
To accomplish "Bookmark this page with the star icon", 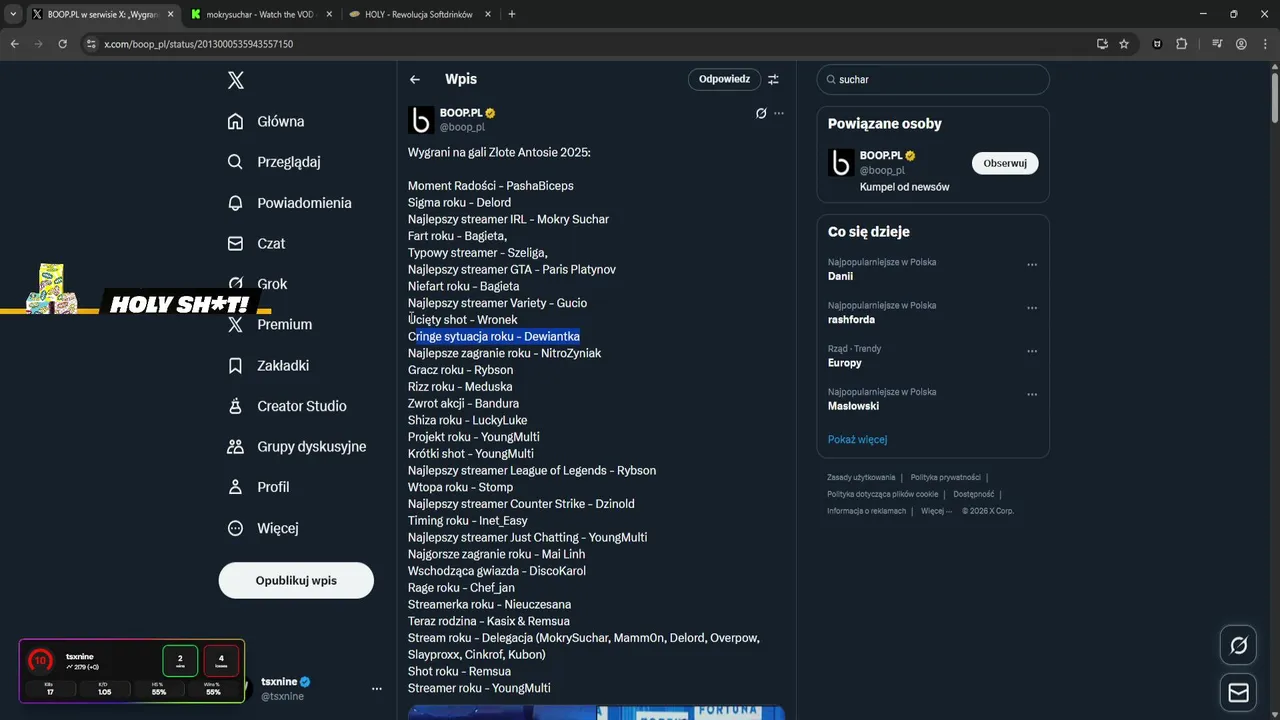I will tap(1124, 44).
